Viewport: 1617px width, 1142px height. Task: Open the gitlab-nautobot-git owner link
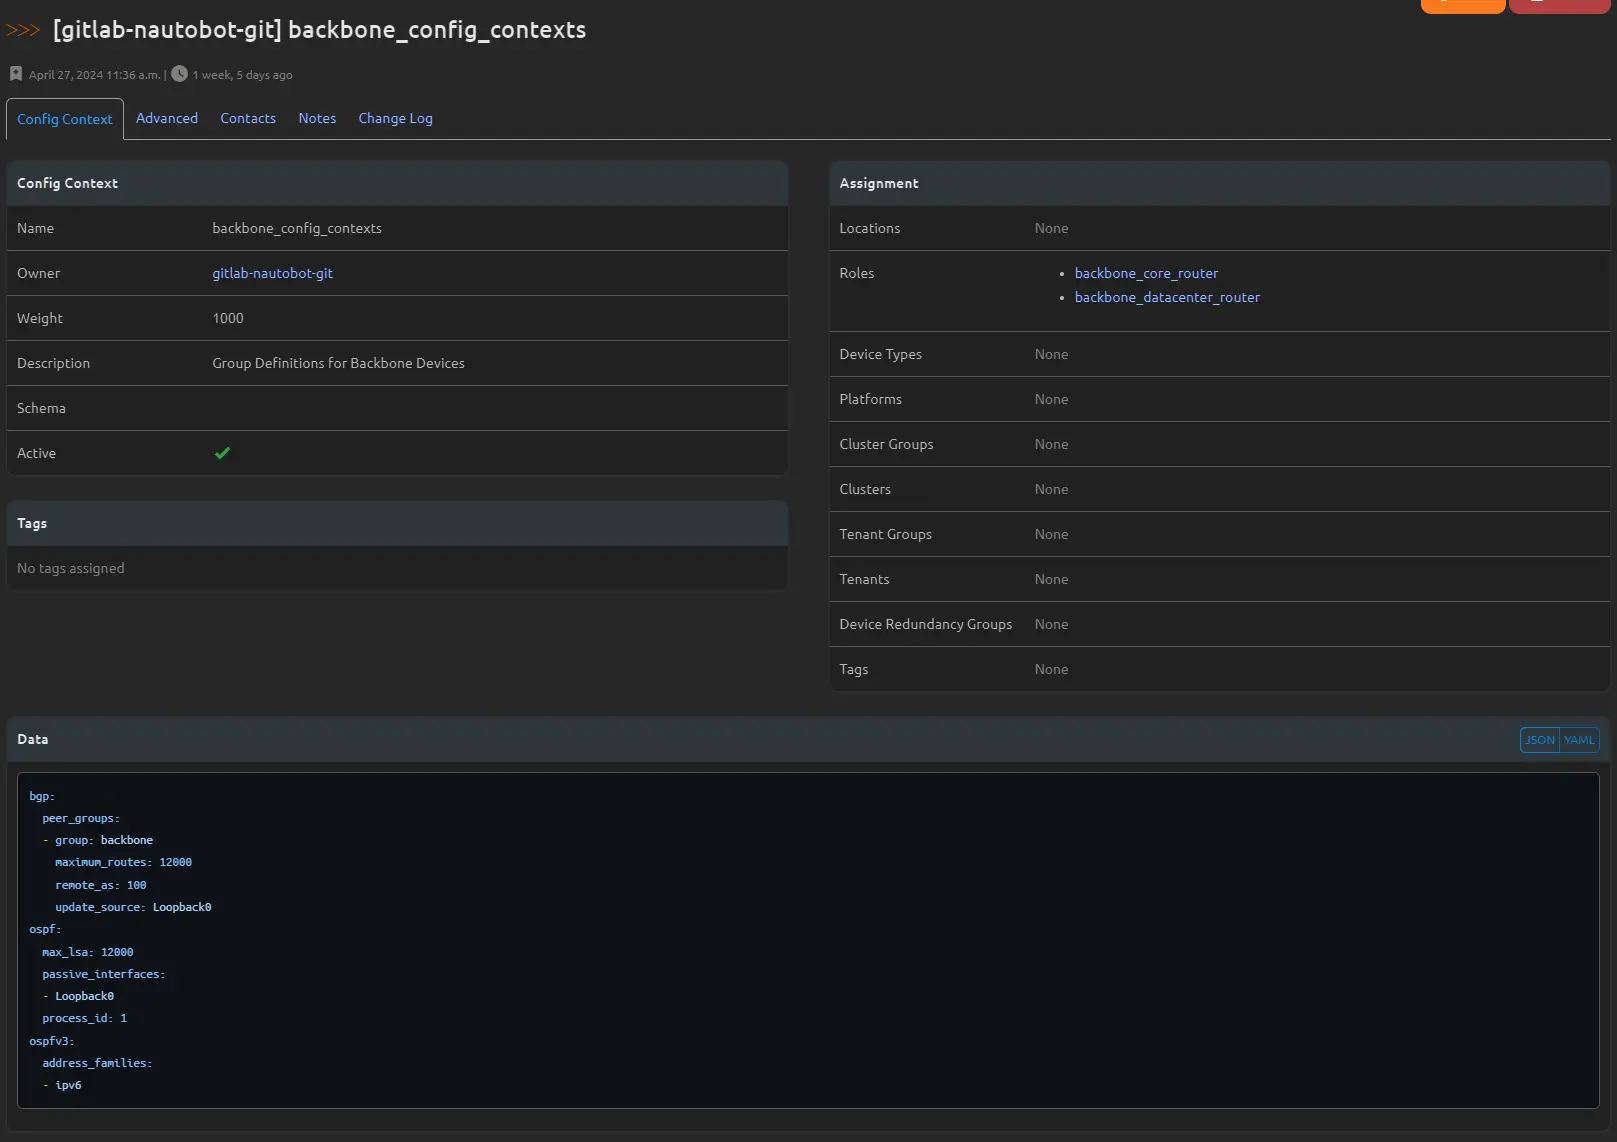tap(272, 273)
